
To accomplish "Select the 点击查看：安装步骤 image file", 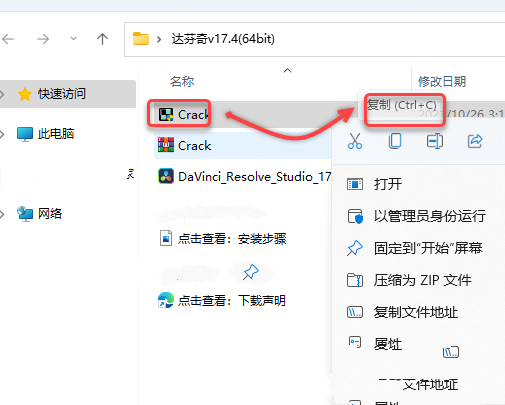I will coord(223,239).
